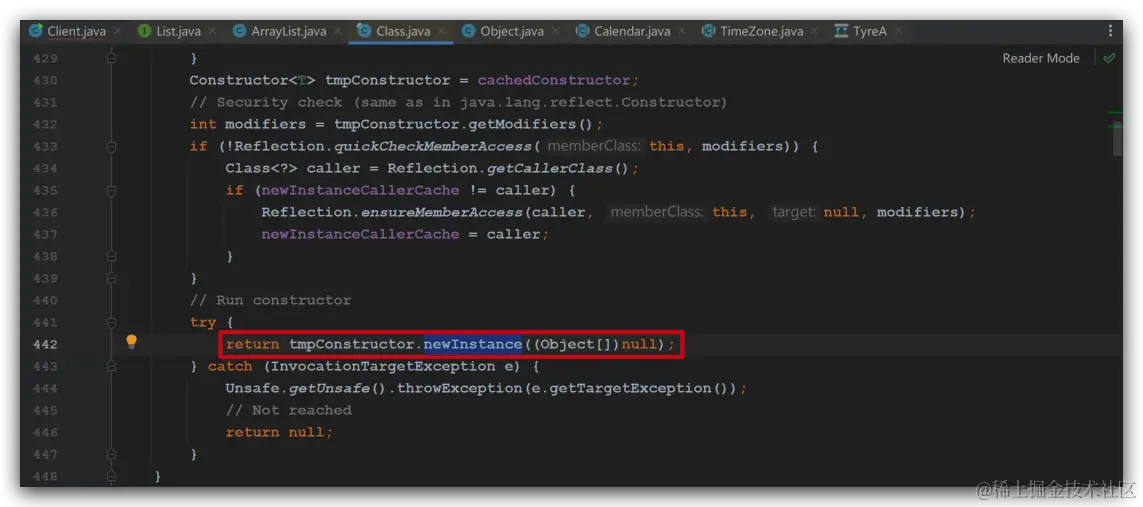Viewport: 1143px width, 507px height.
Task: Close the Calendar.java tab
Action: pyautogui.click(x=682, y=31)
